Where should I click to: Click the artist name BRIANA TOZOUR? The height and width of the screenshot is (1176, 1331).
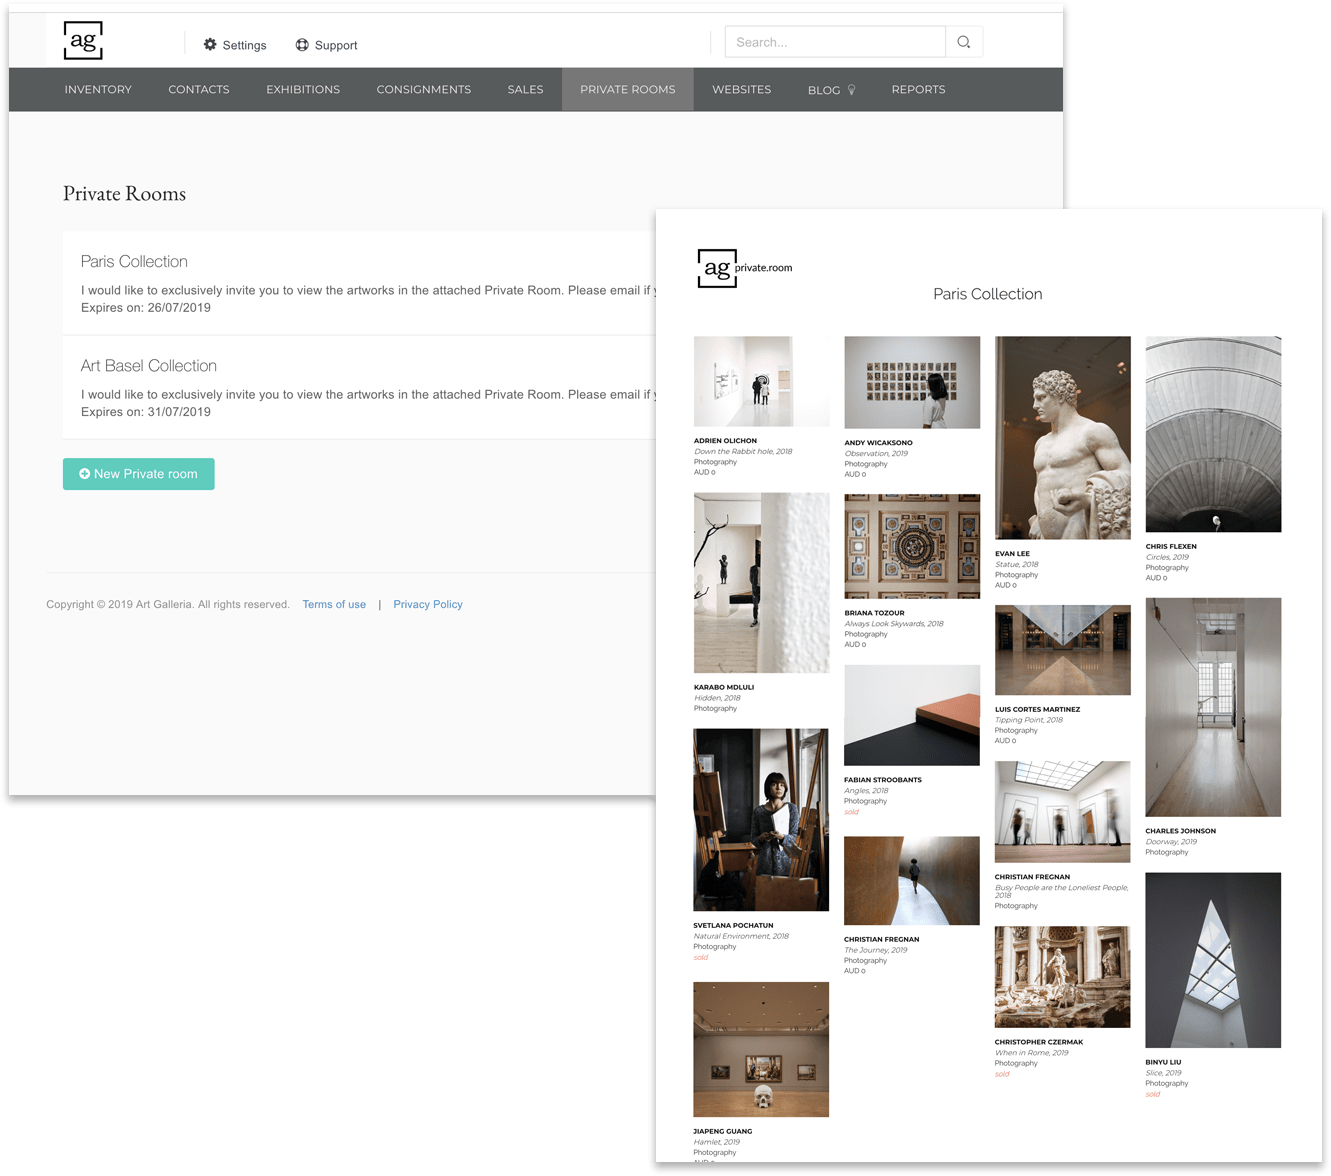(x=874, y=613)
